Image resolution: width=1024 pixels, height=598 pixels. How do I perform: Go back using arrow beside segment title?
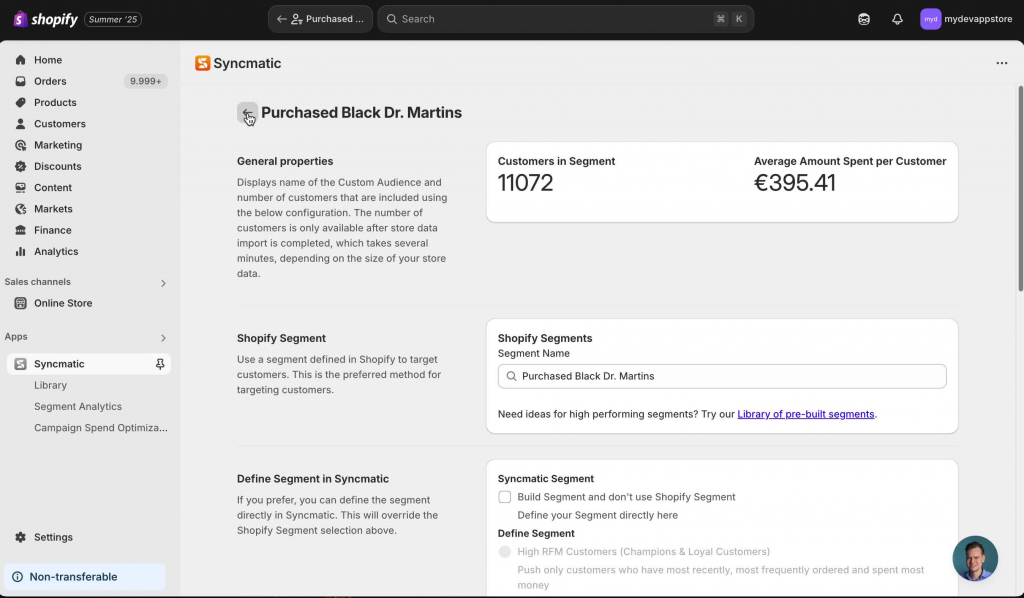248,113
